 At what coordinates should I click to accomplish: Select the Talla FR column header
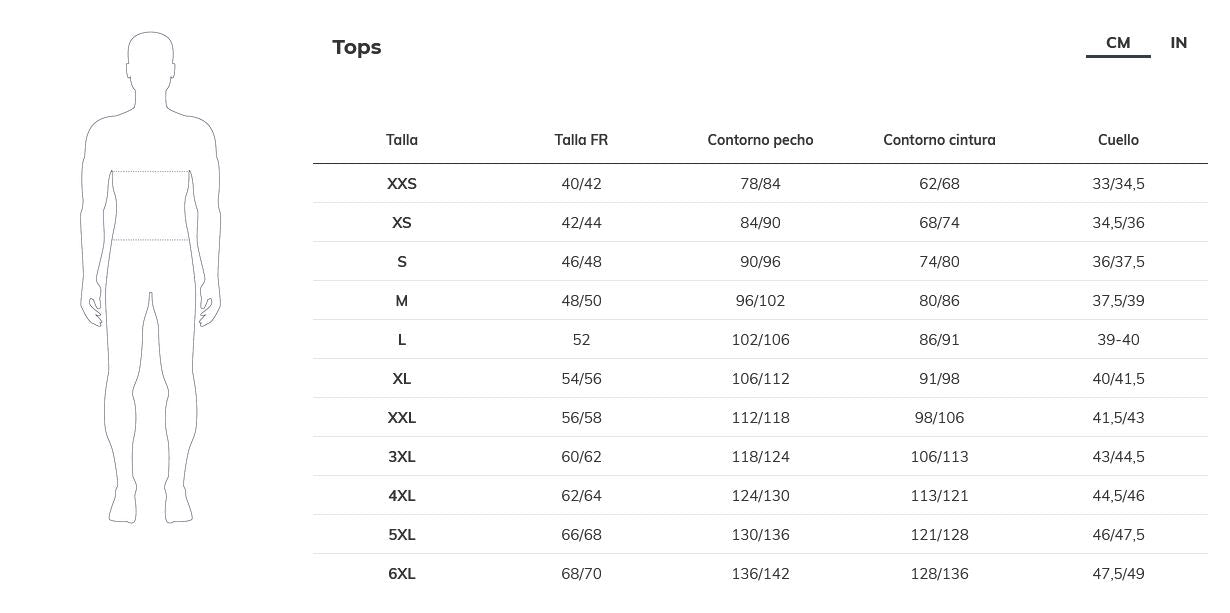click(x=581, y=140)
